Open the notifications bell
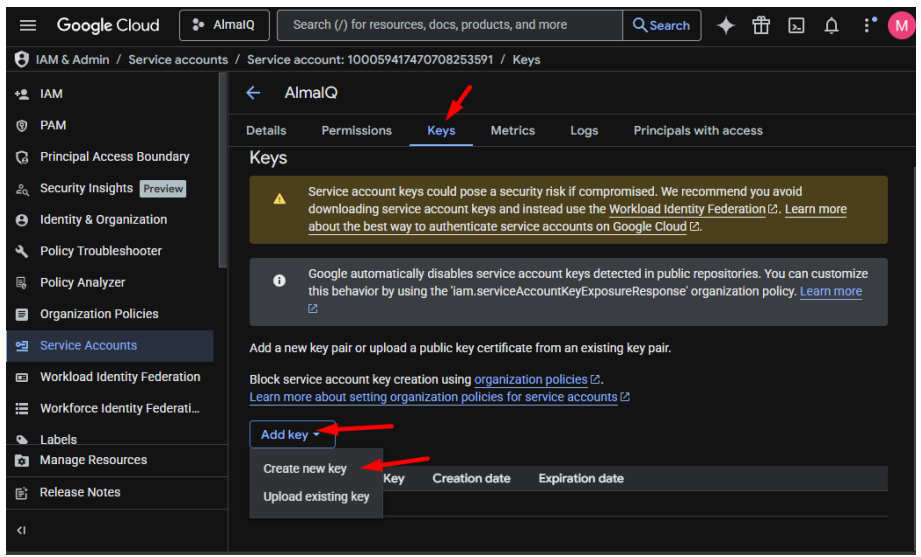 click(x=831, y=25)
